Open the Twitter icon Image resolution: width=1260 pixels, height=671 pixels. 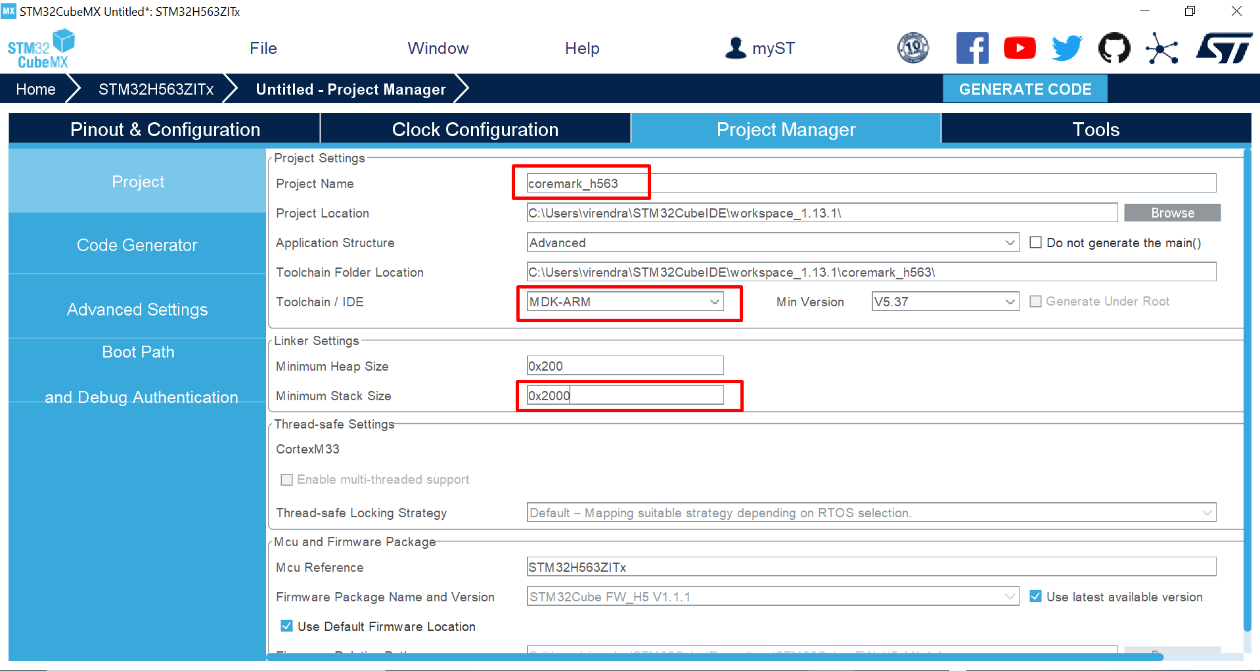[x=1066, y=47]
